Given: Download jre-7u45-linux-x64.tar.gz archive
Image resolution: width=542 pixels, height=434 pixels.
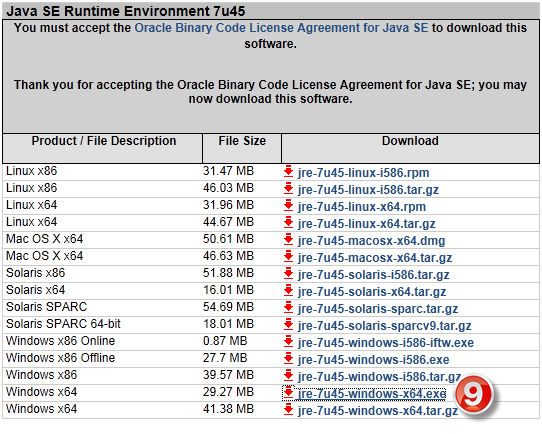Looking at the screenshot, I should click(366, 224).
